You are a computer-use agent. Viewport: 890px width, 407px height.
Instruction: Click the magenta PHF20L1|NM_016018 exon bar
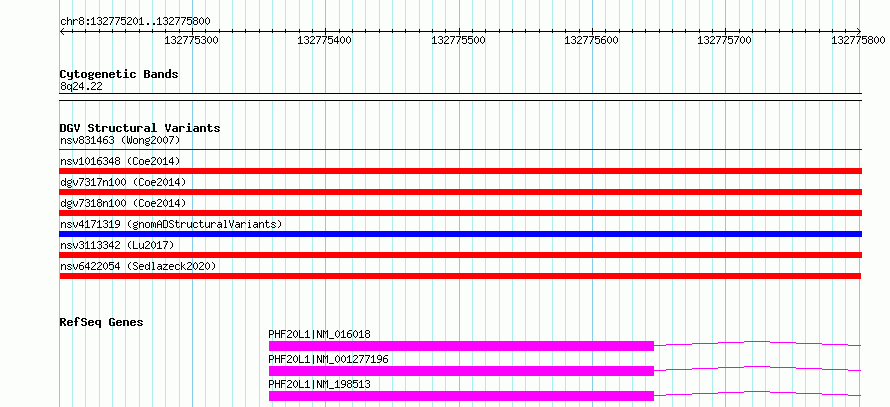(x=461, y=346)
